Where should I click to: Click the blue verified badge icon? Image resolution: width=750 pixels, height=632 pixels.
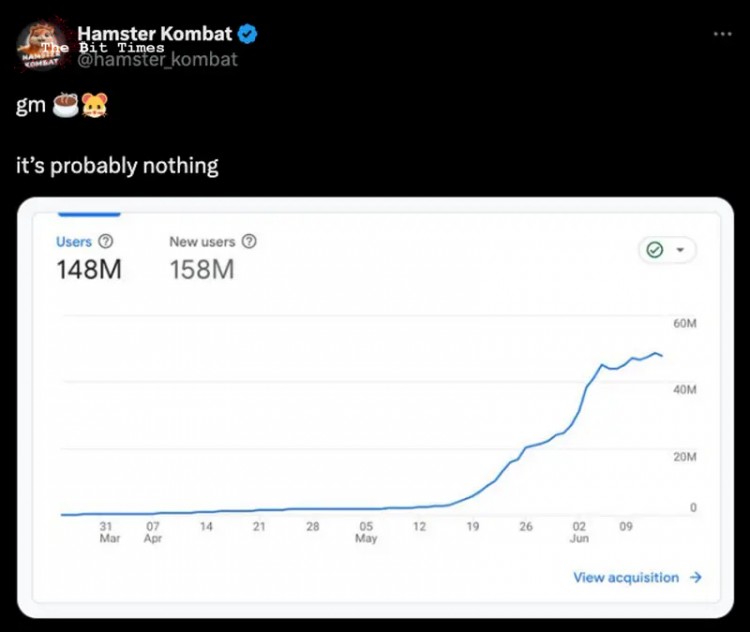[247, 34]
